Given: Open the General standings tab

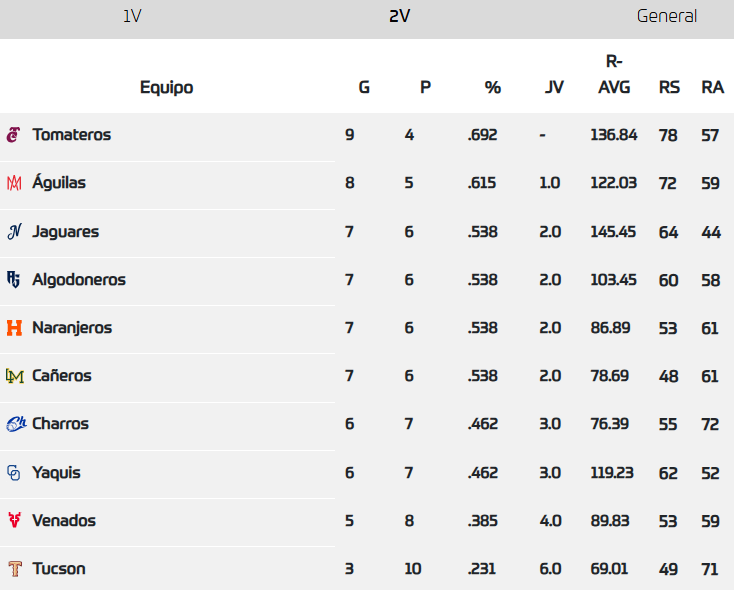Looking at the screenshot, I should click(x=667, y=16).
